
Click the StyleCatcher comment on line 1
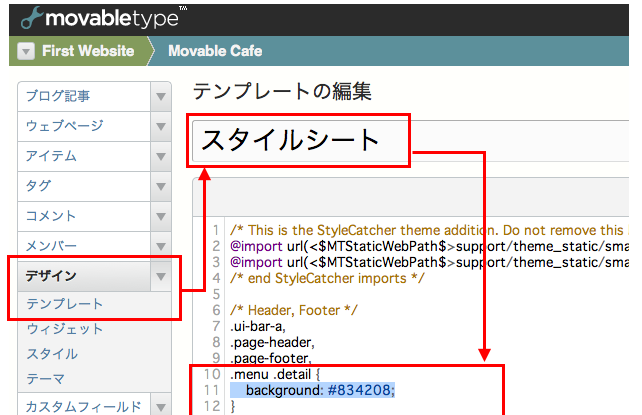[x=429, y=230]
